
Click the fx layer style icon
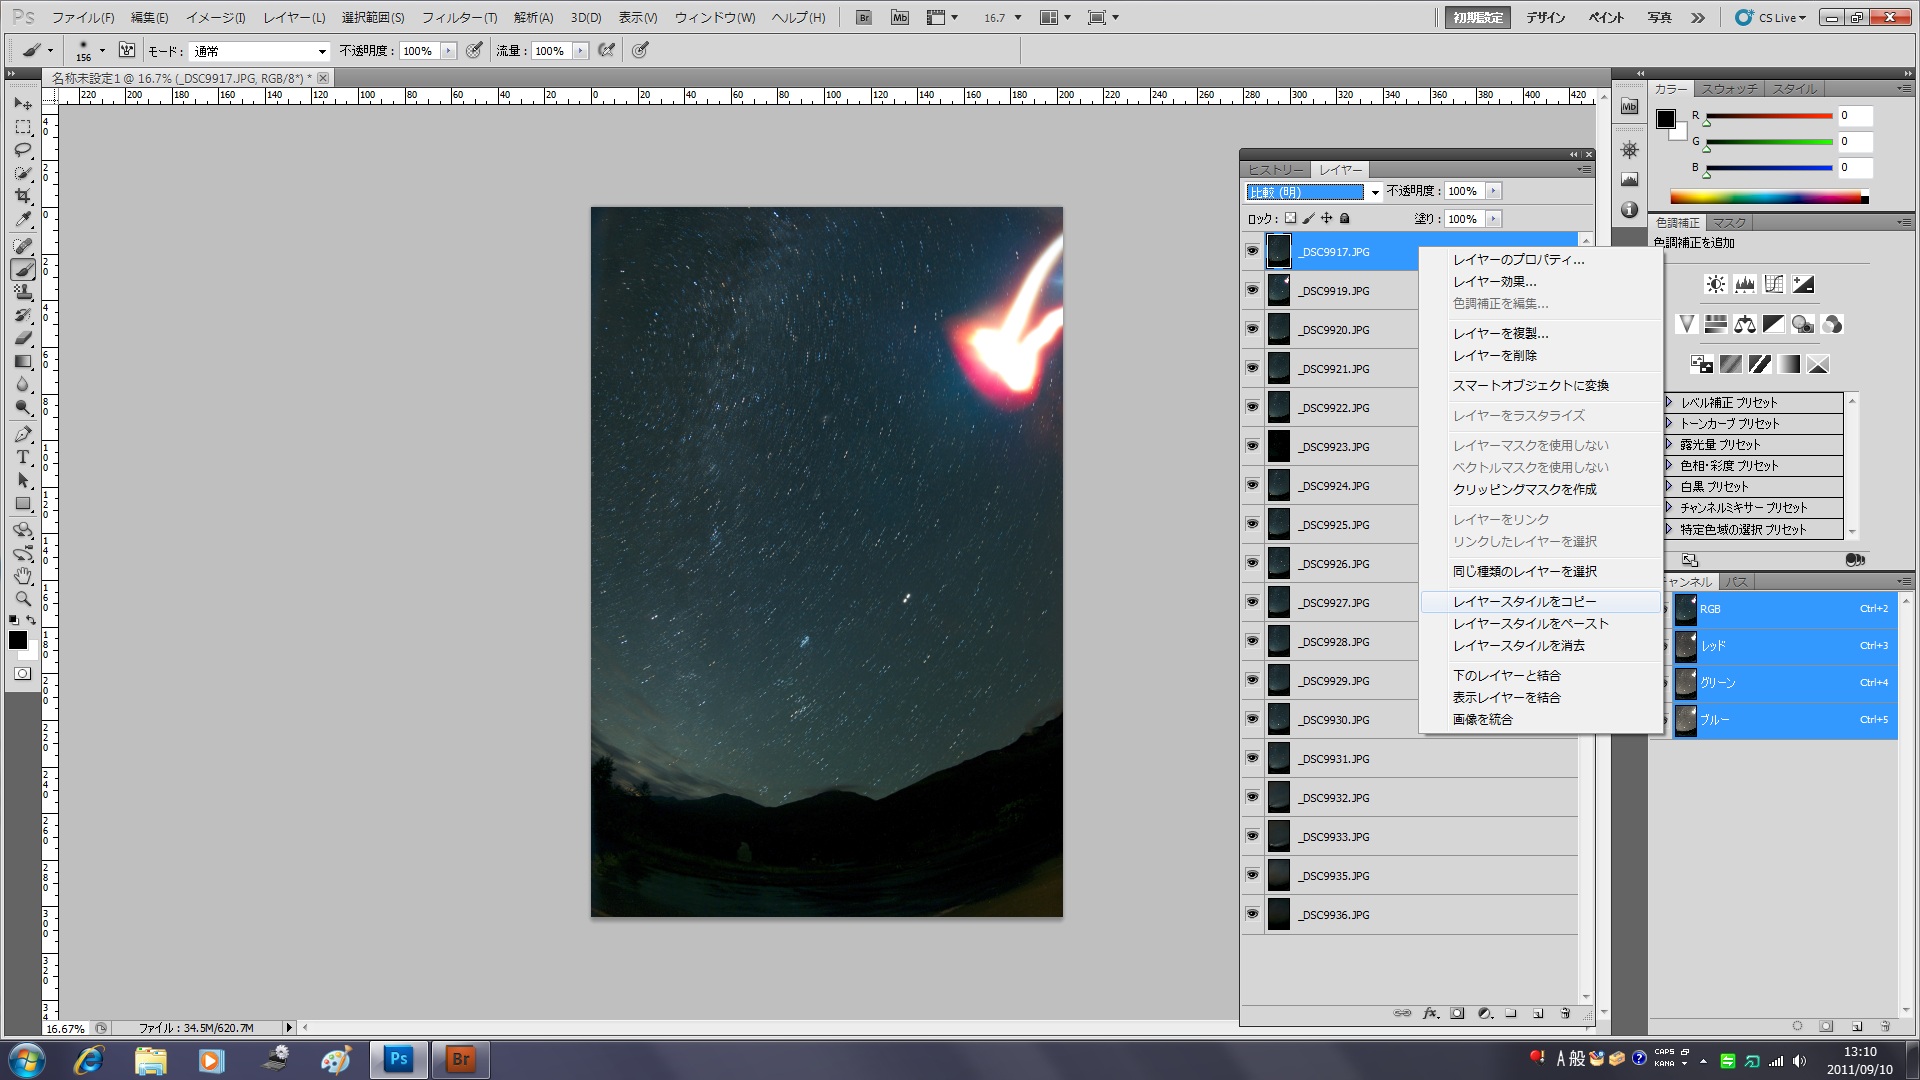pyautogui.click(x=1431, y=1013)
